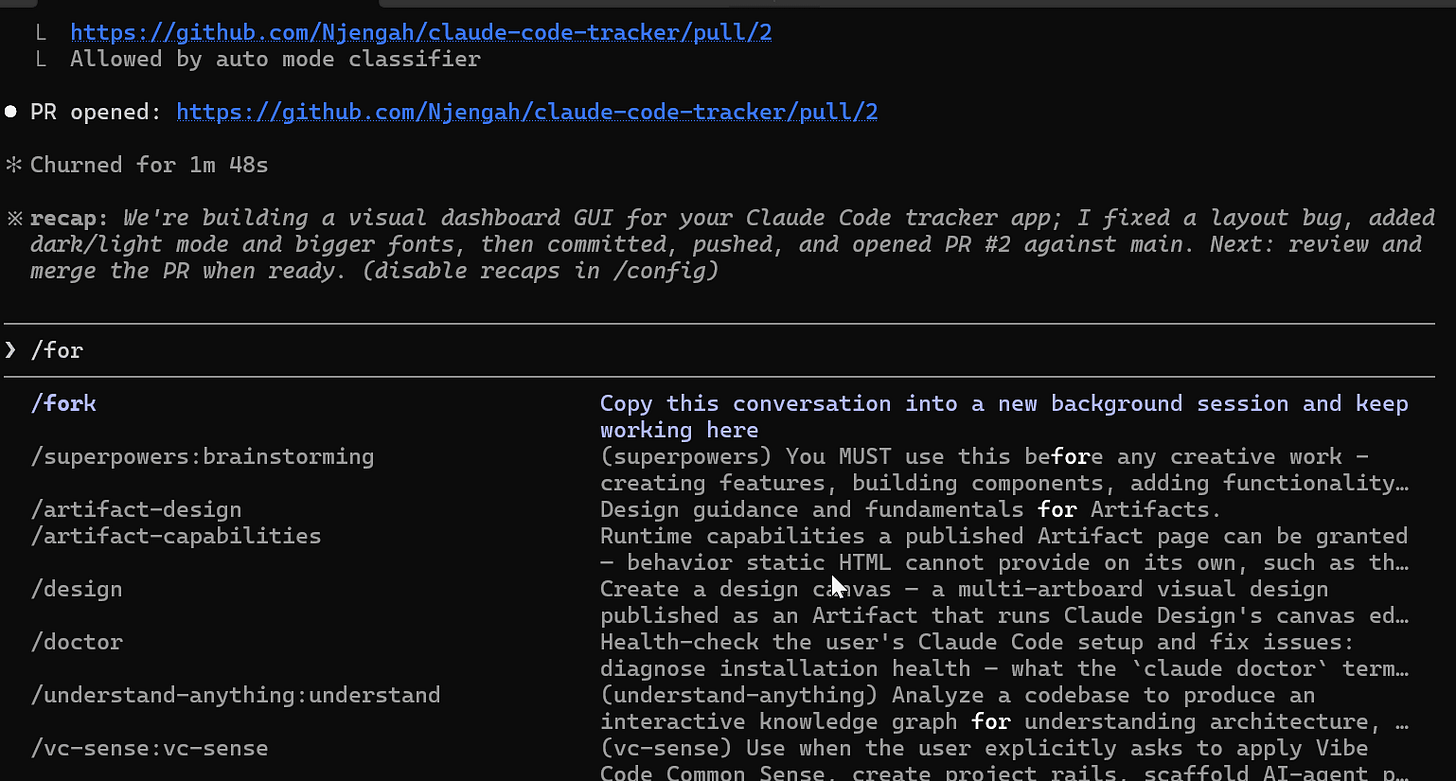
Task: Open the pull/2 GitHub link at top
Action: coord(421,33)
